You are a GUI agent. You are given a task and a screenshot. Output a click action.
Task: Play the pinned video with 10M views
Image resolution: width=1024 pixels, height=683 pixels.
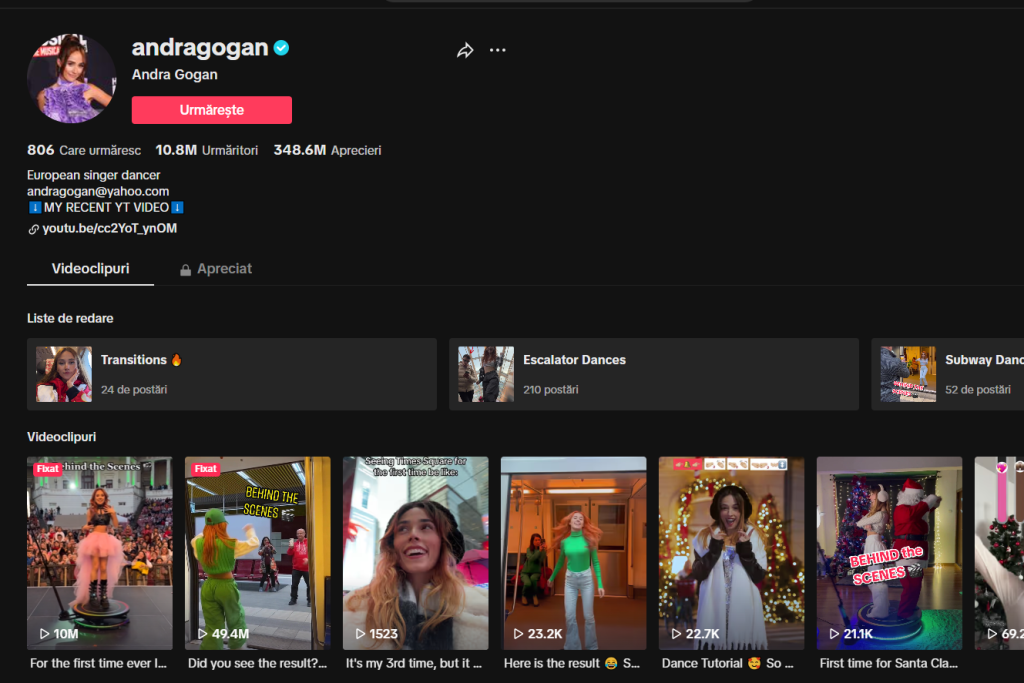tap(99, 553)
